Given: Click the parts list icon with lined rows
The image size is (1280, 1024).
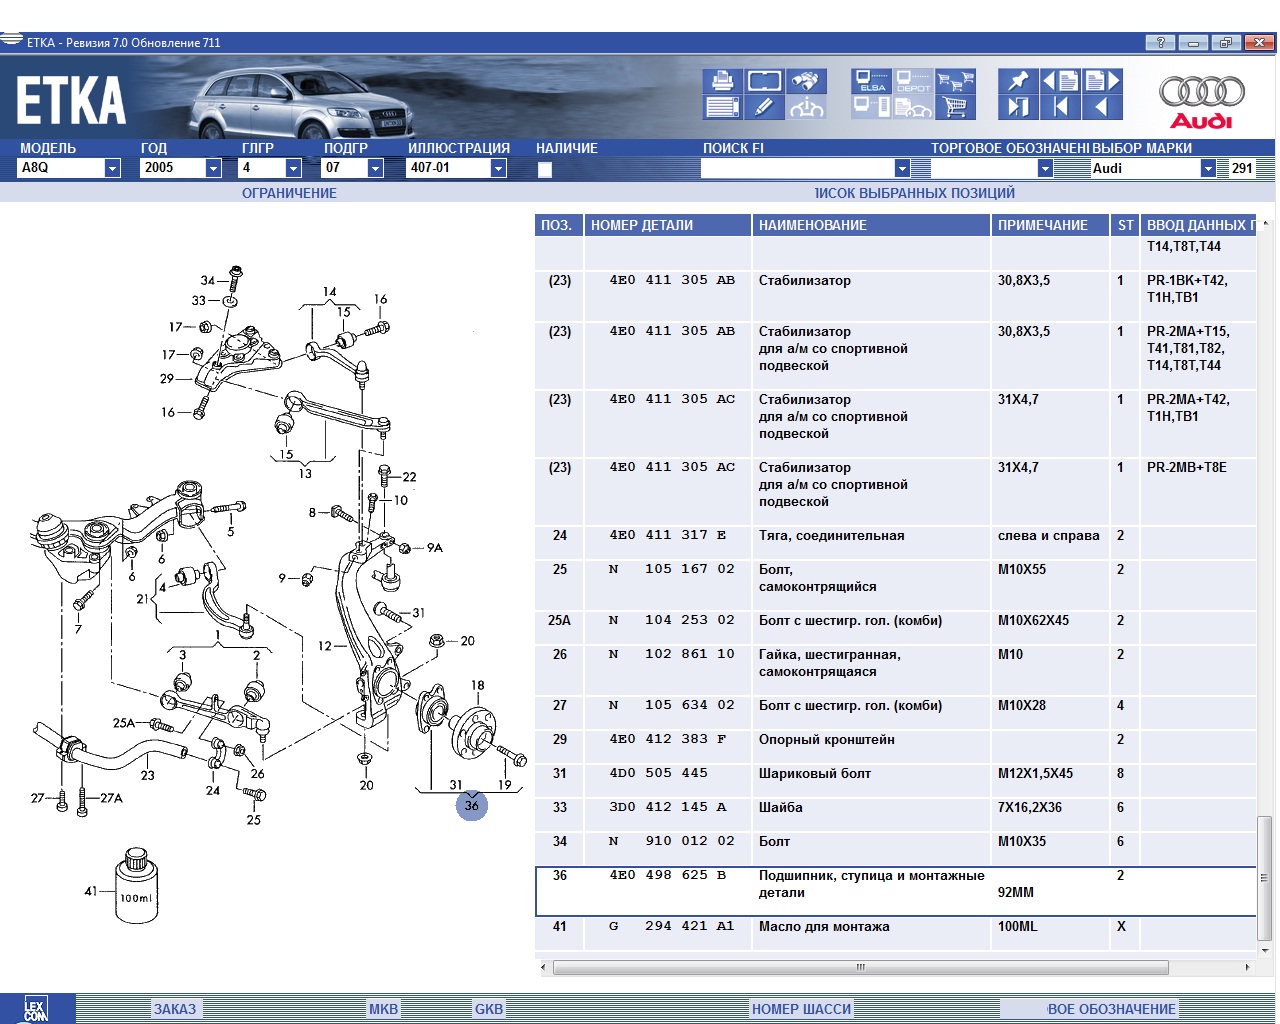Looking at the screenshot, I should [722, 107].
